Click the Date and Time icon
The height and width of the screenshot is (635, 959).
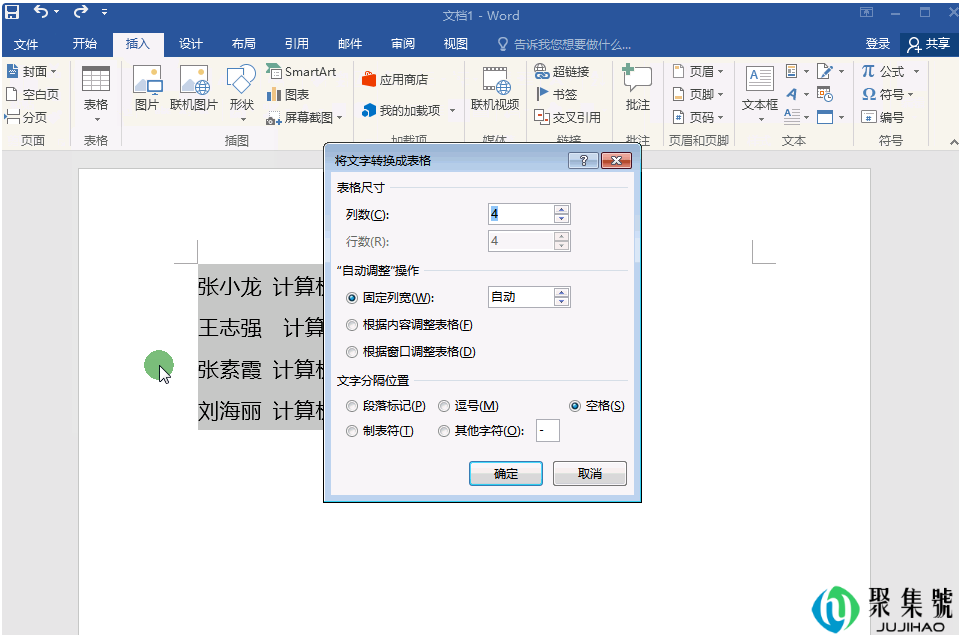pos(825,94)
